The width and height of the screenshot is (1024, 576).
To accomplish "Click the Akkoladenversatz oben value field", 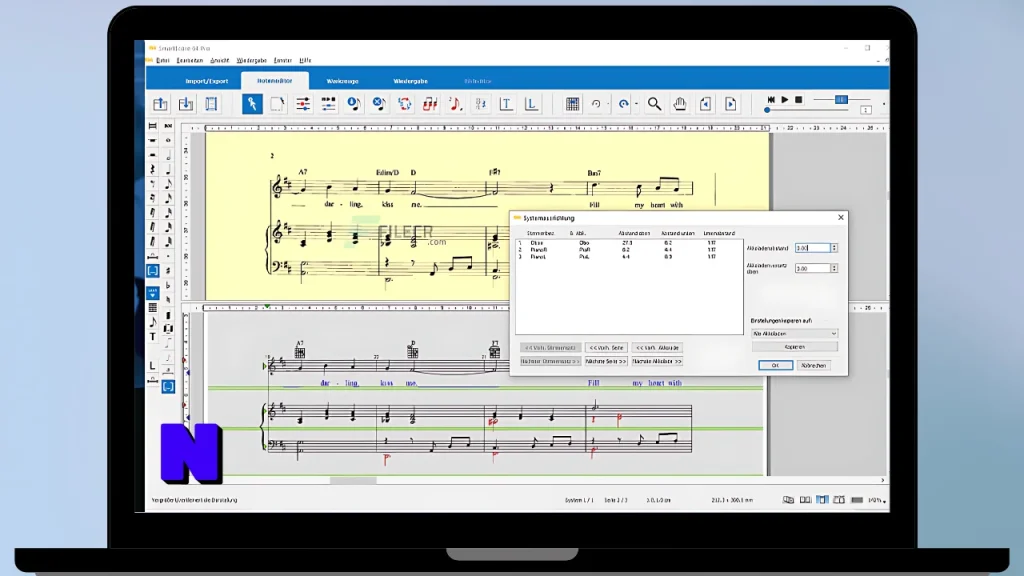I will [x=812, y=268].
